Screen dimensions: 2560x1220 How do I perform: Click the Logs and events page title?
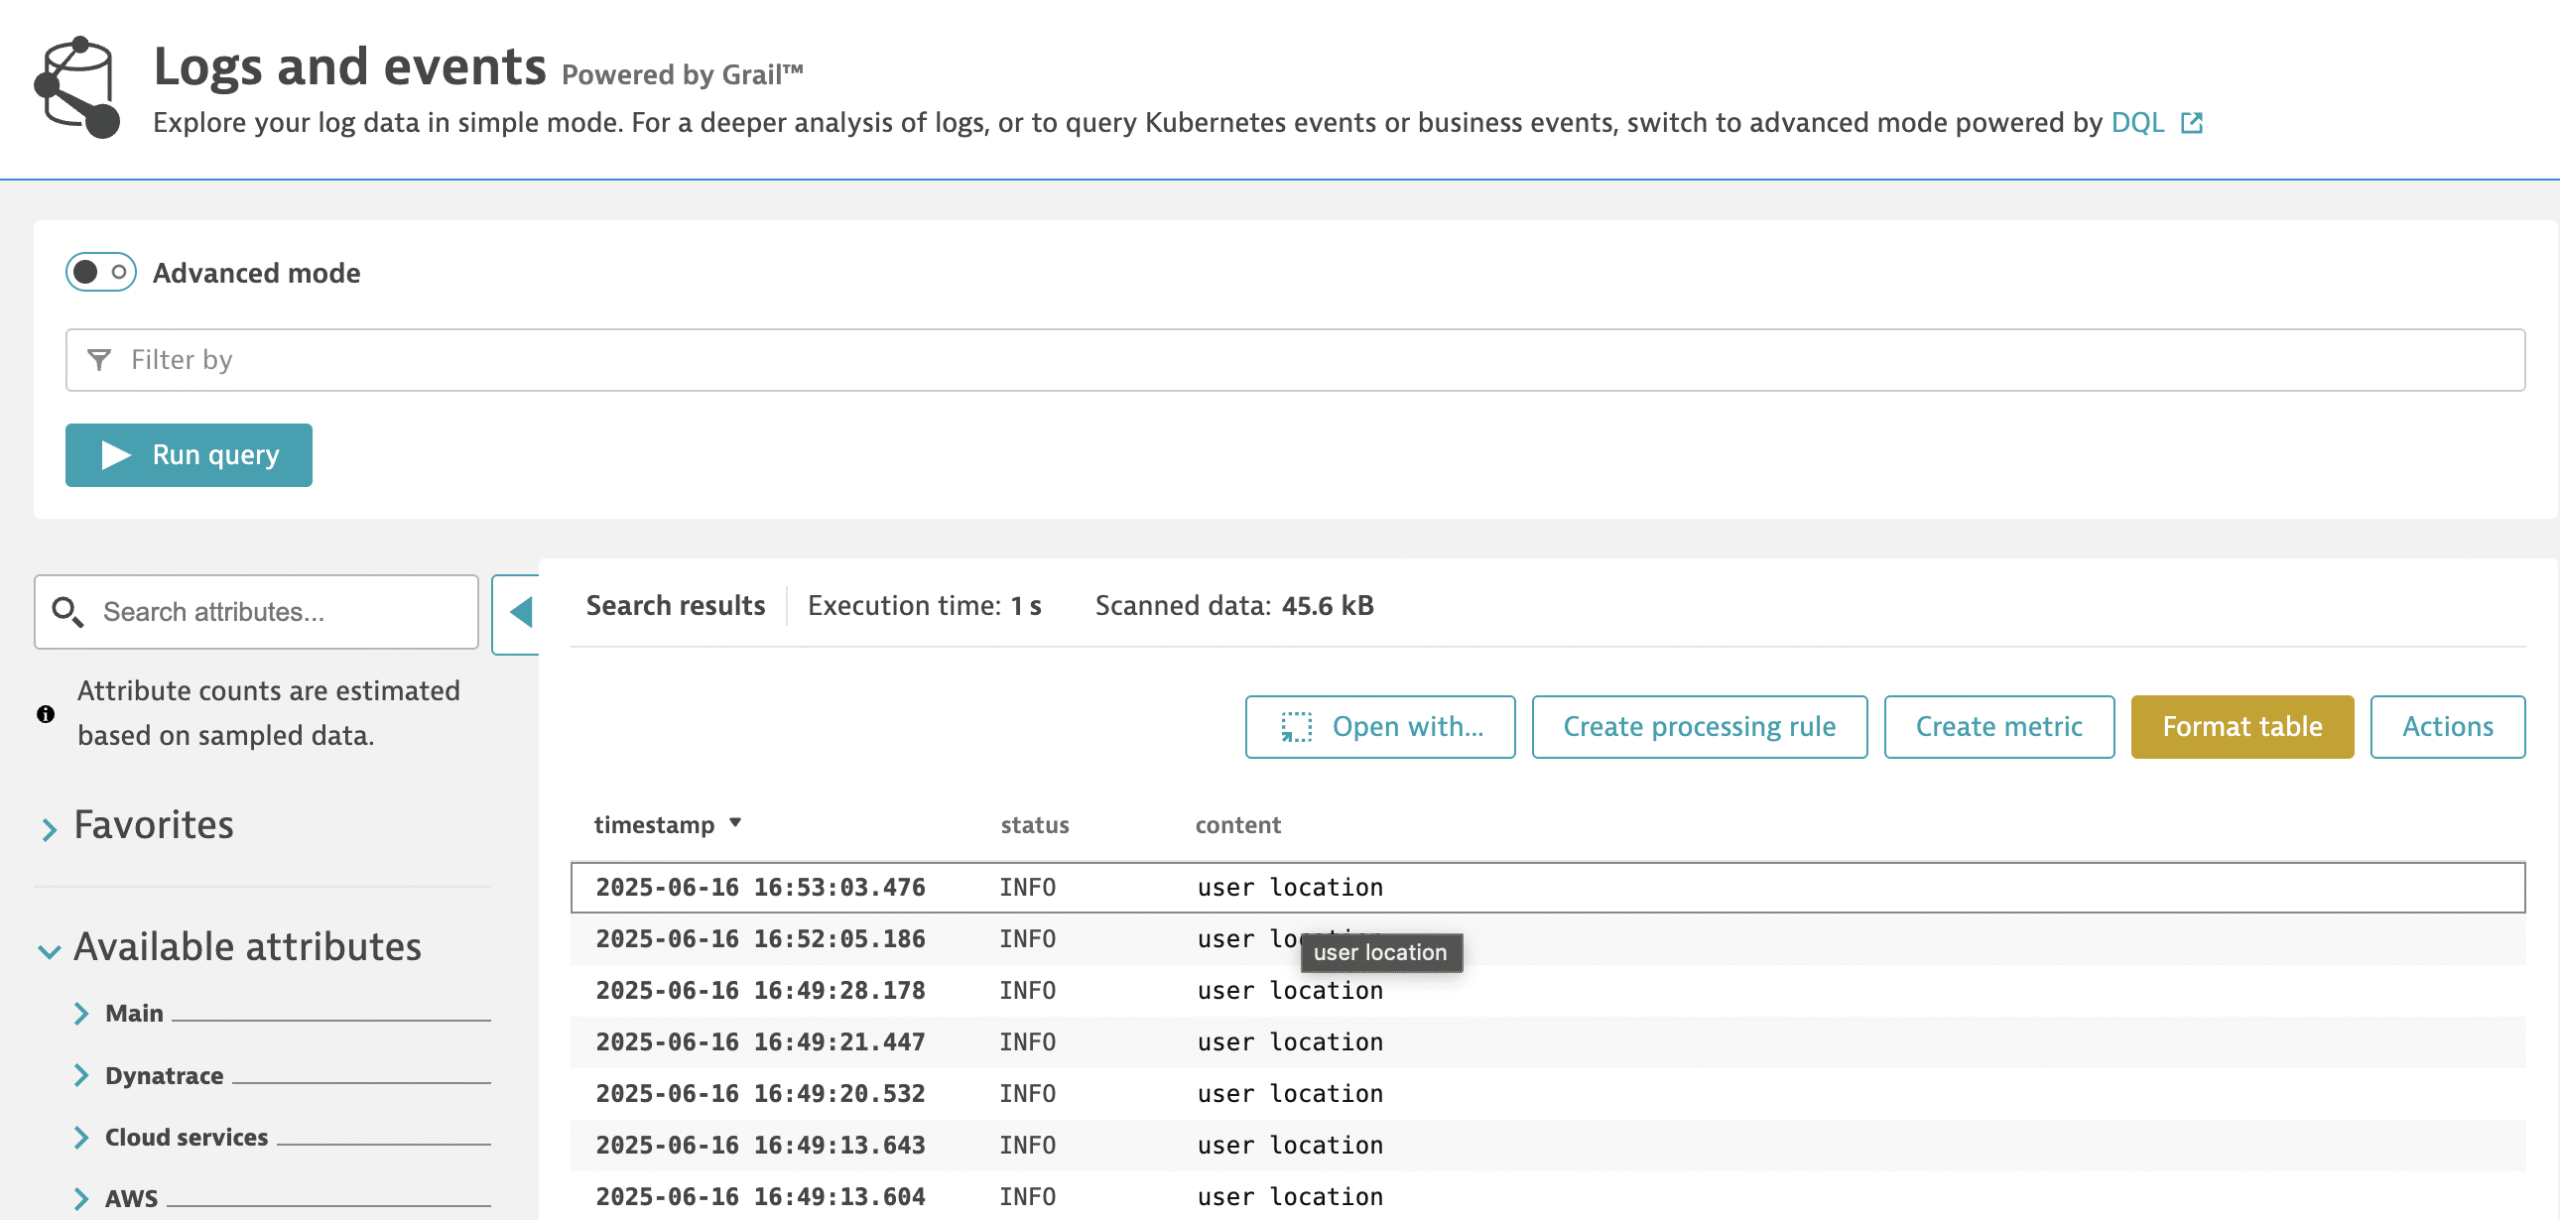(x=350, y=67)
